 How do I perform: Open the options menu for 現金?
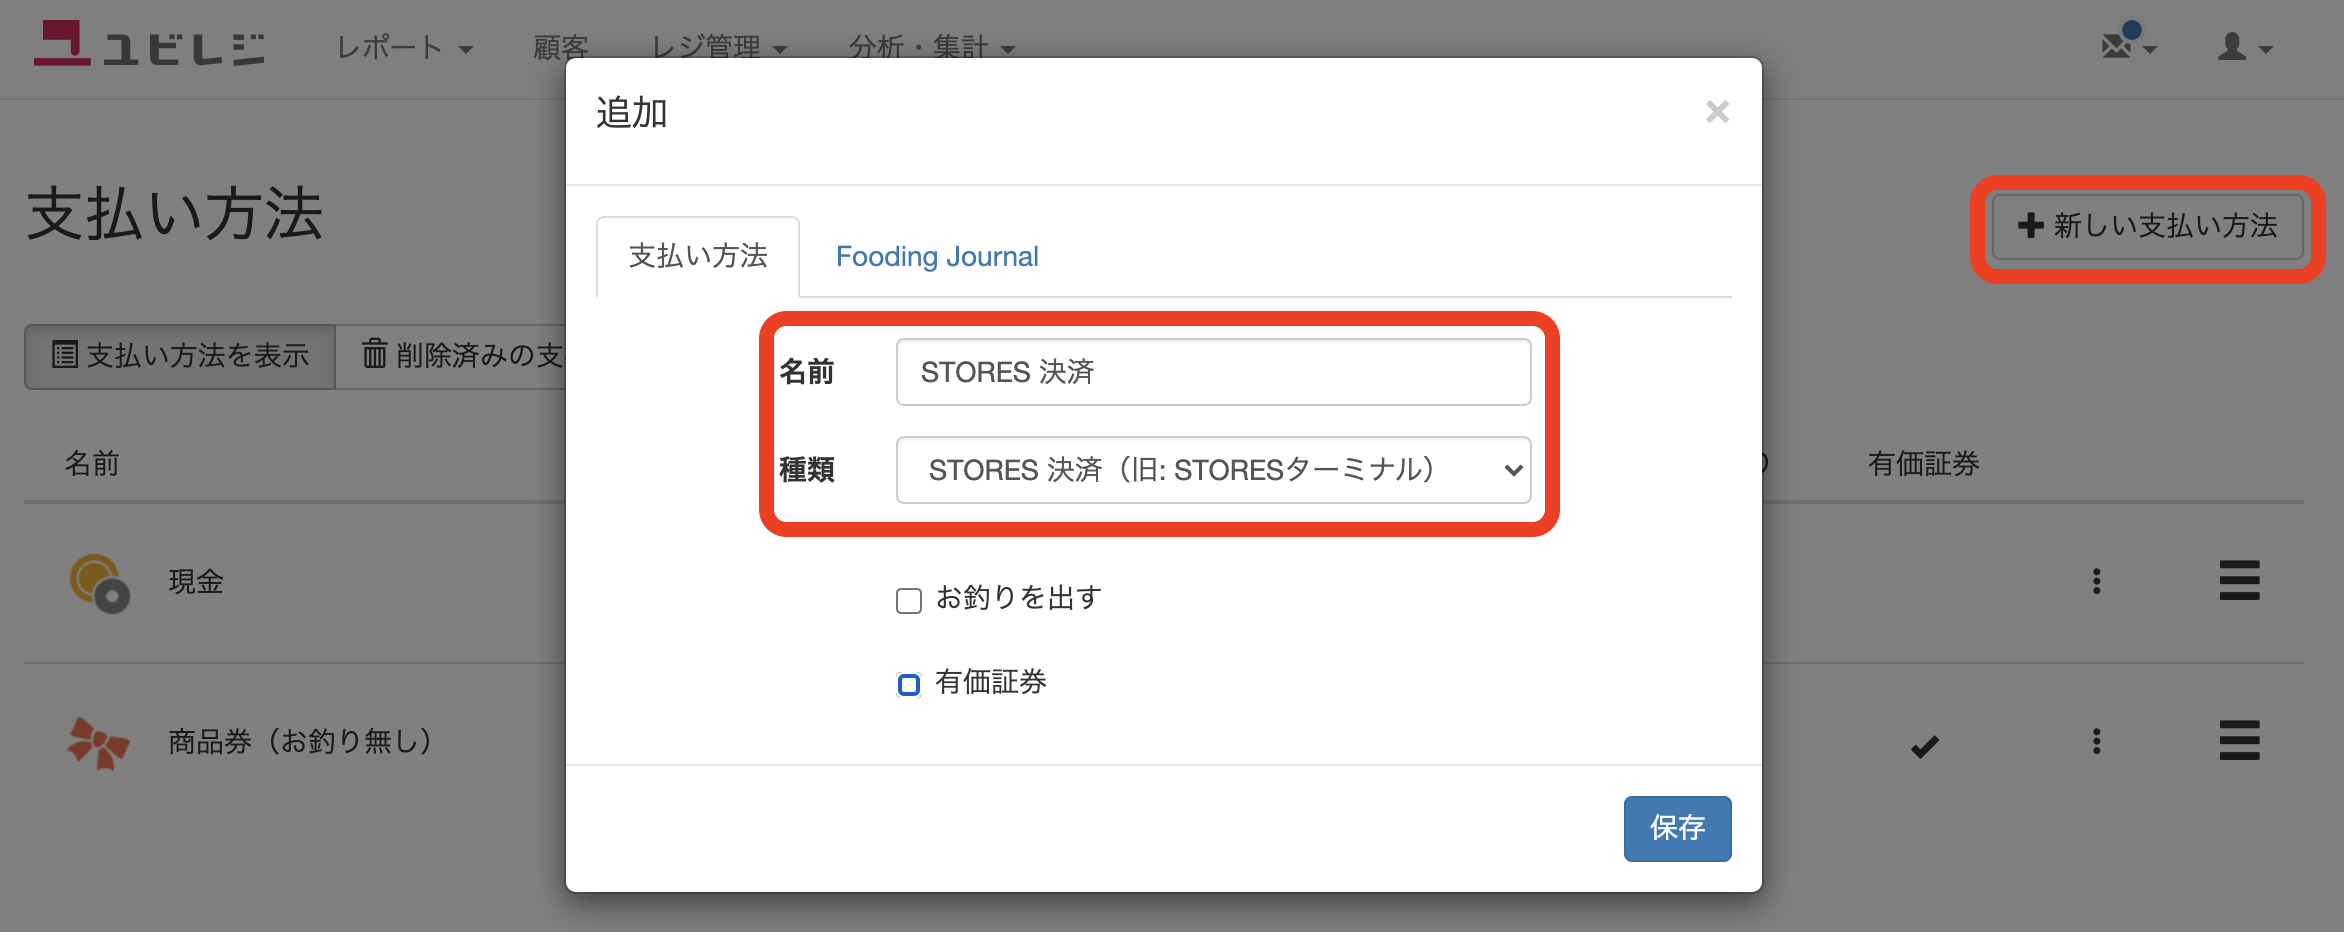(2096, 581)
